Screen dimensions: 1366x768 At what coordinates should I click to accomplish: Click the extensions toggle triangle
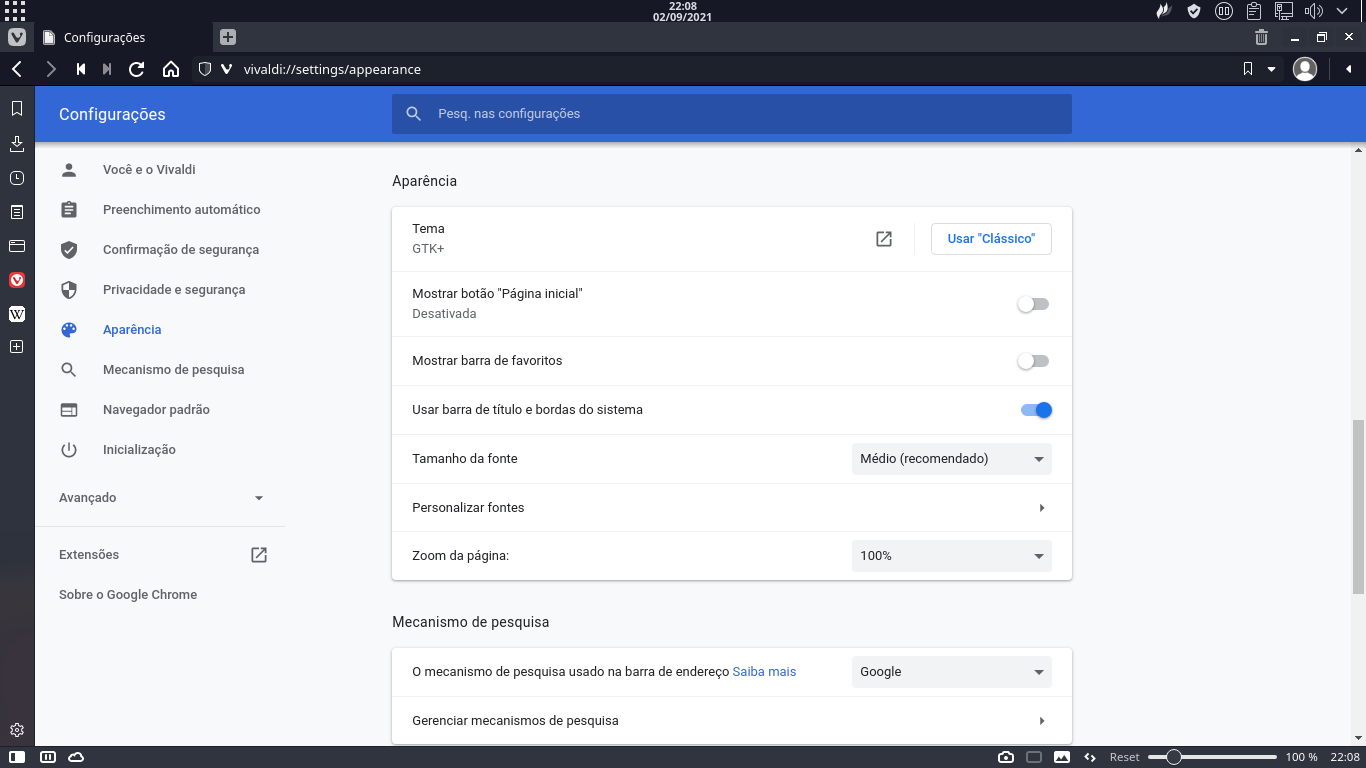1349,69
